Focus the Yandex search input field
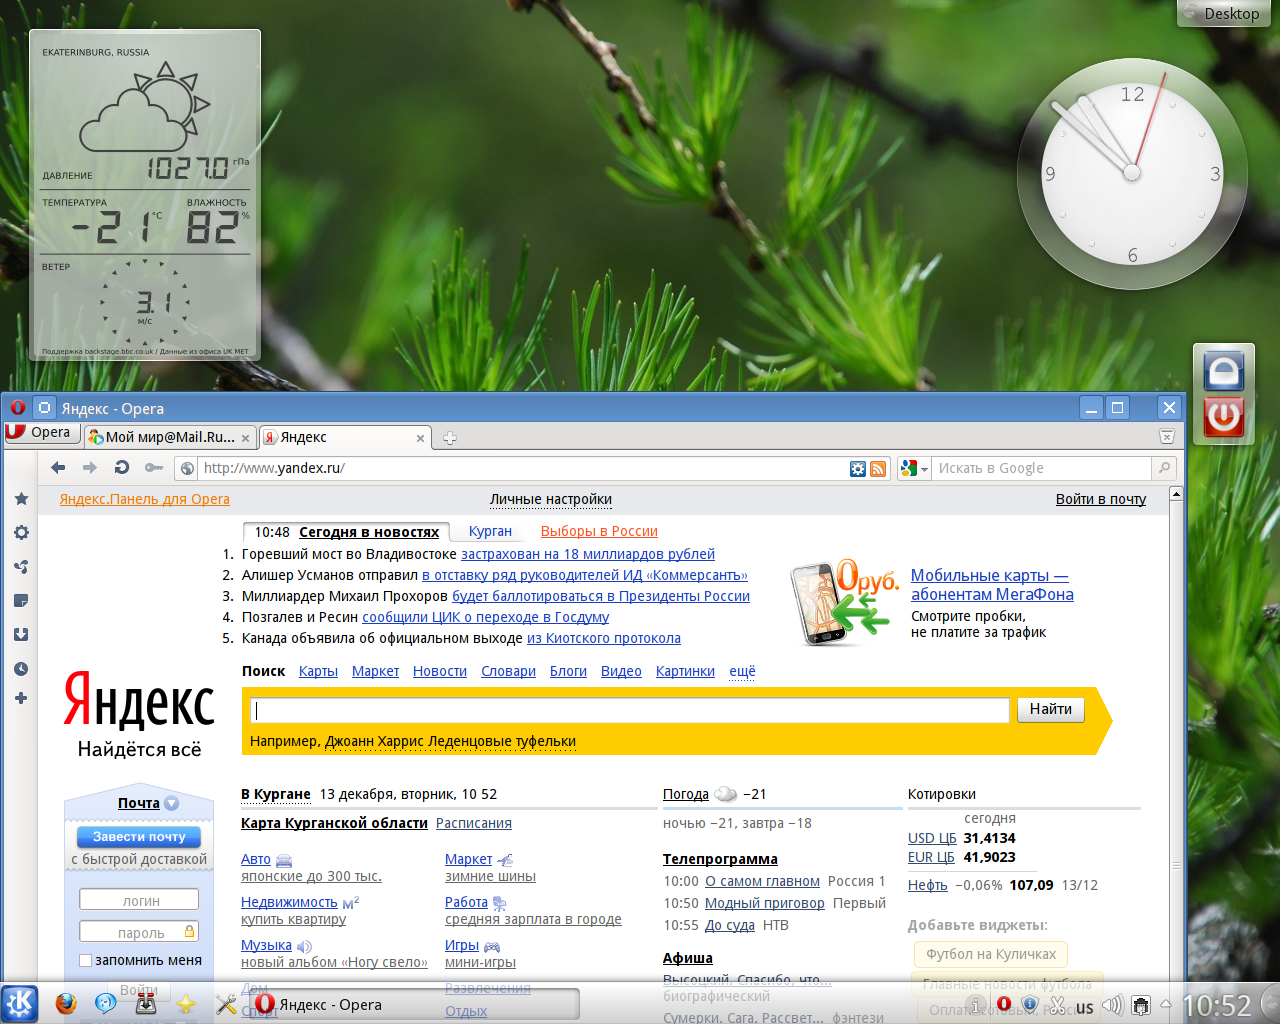 point(629,710)
